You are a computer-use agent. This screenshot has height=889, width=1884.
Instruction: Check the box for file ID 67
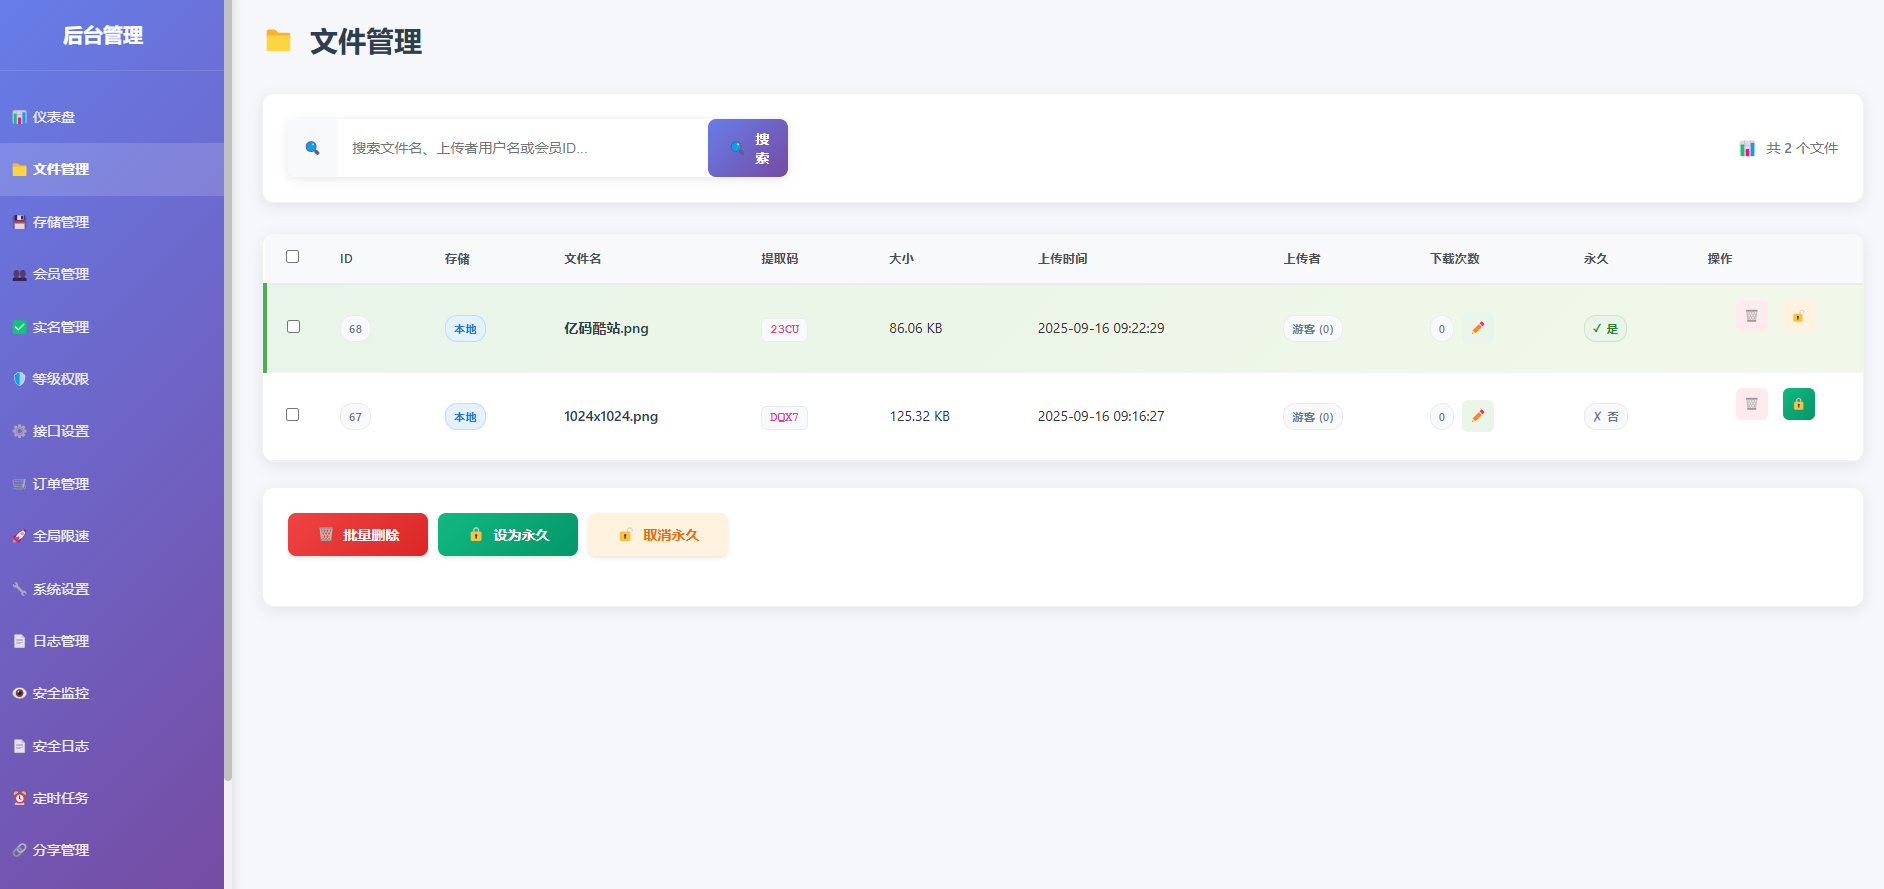[x=293, y=415]
